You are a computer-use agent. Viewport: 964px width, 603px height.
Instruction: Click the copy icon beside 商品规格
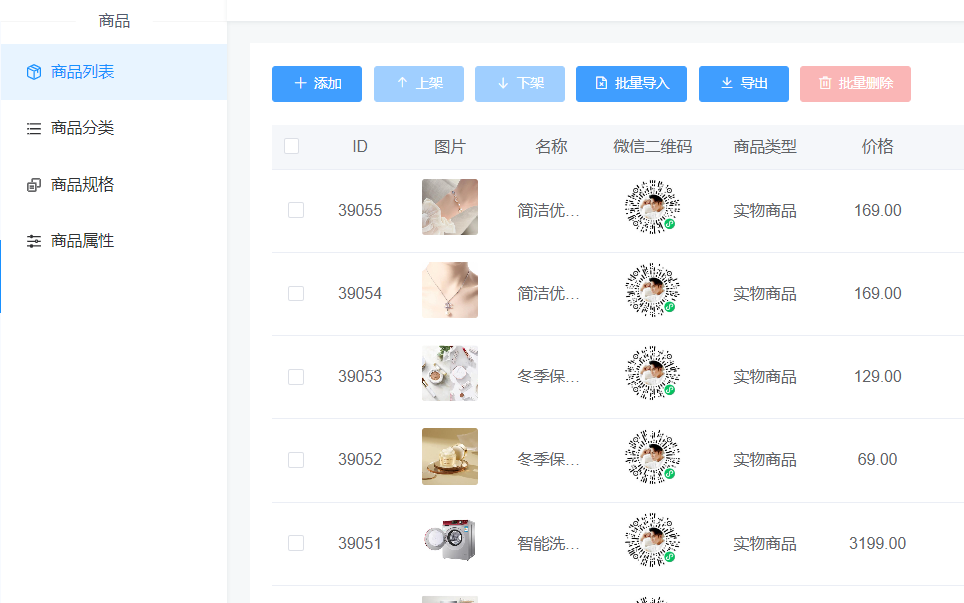pos(34,185)
